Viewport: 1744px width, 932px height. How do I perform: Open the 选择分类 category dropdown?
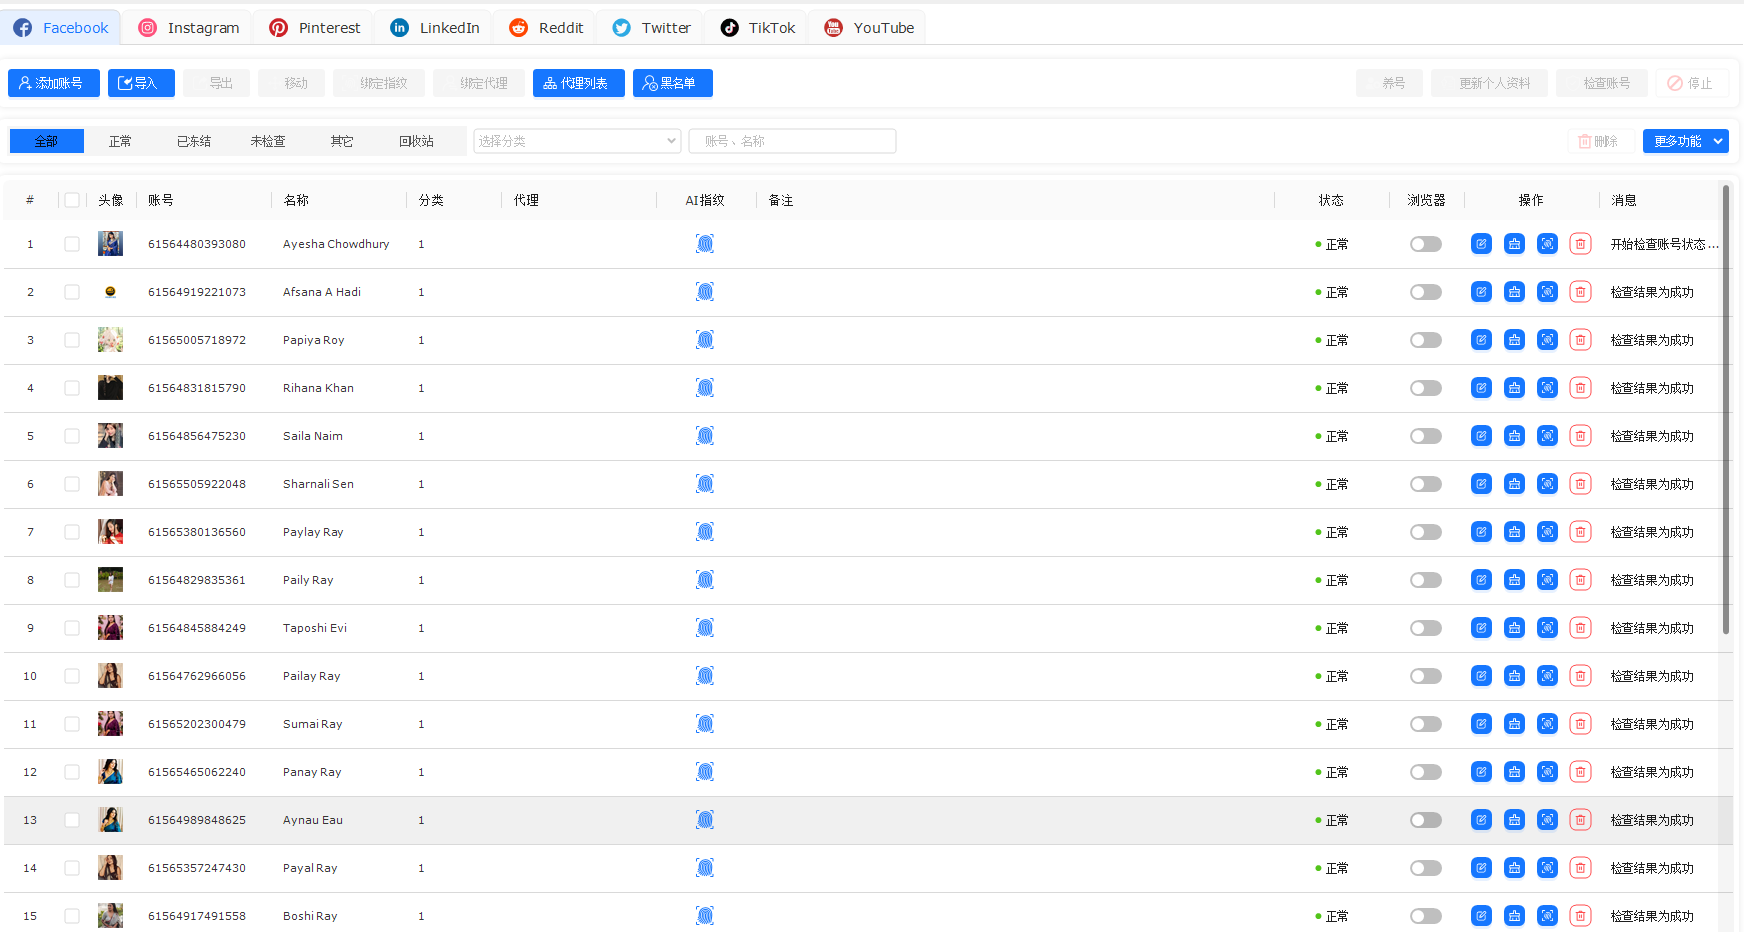577,141
